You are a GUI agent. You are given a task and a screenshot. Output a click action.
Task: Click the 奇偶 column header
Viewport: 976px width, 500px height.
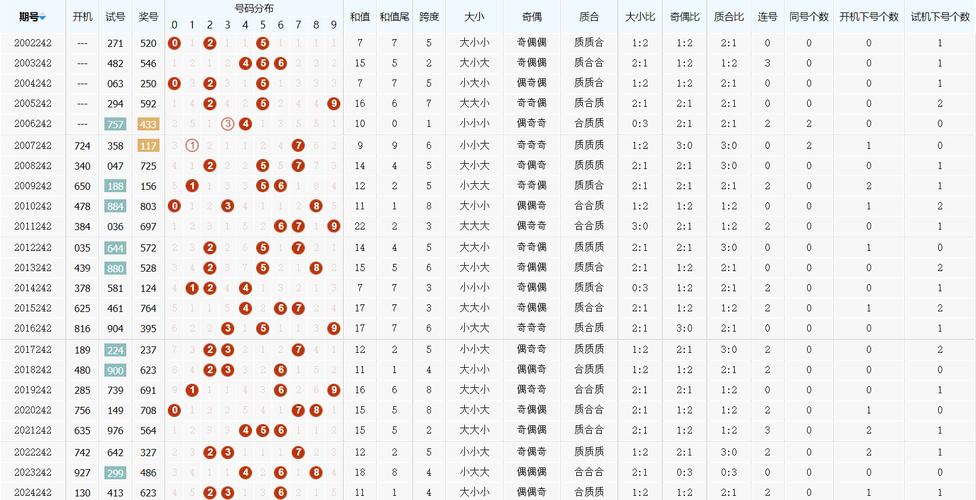pos(532,17)
